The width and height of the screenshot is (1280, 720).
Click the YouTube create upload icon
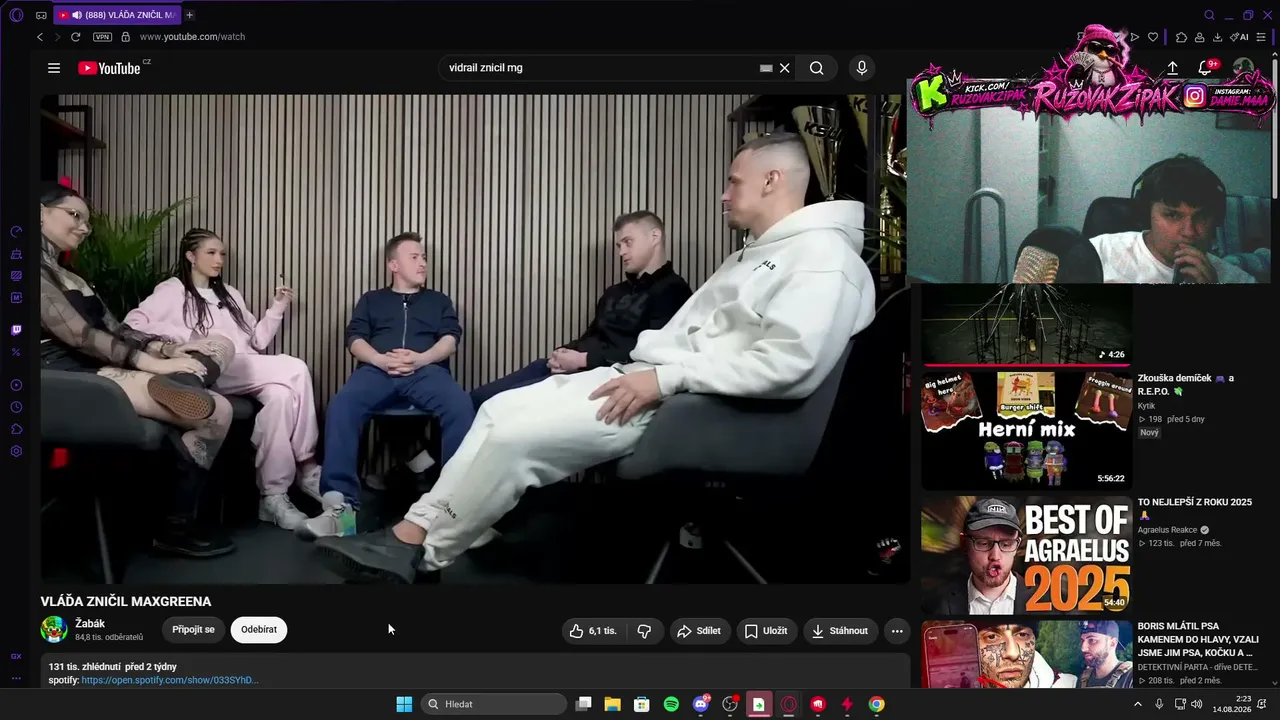tap(1172, 68)
